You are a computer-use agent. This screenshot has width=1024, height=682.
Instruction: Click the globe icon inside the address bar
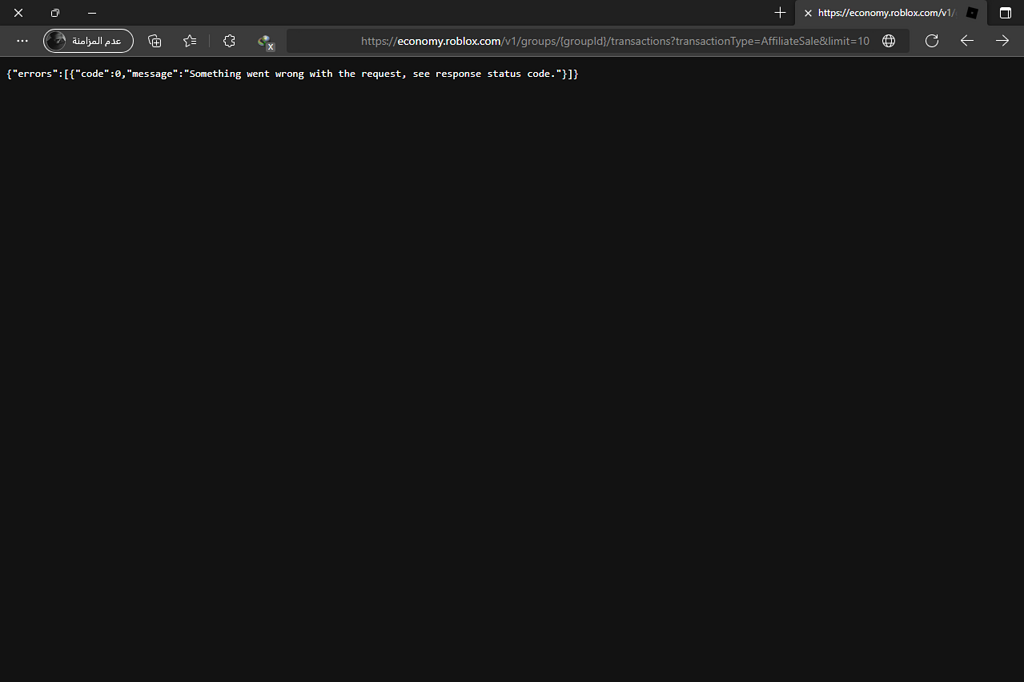click(x=888, y=41)
